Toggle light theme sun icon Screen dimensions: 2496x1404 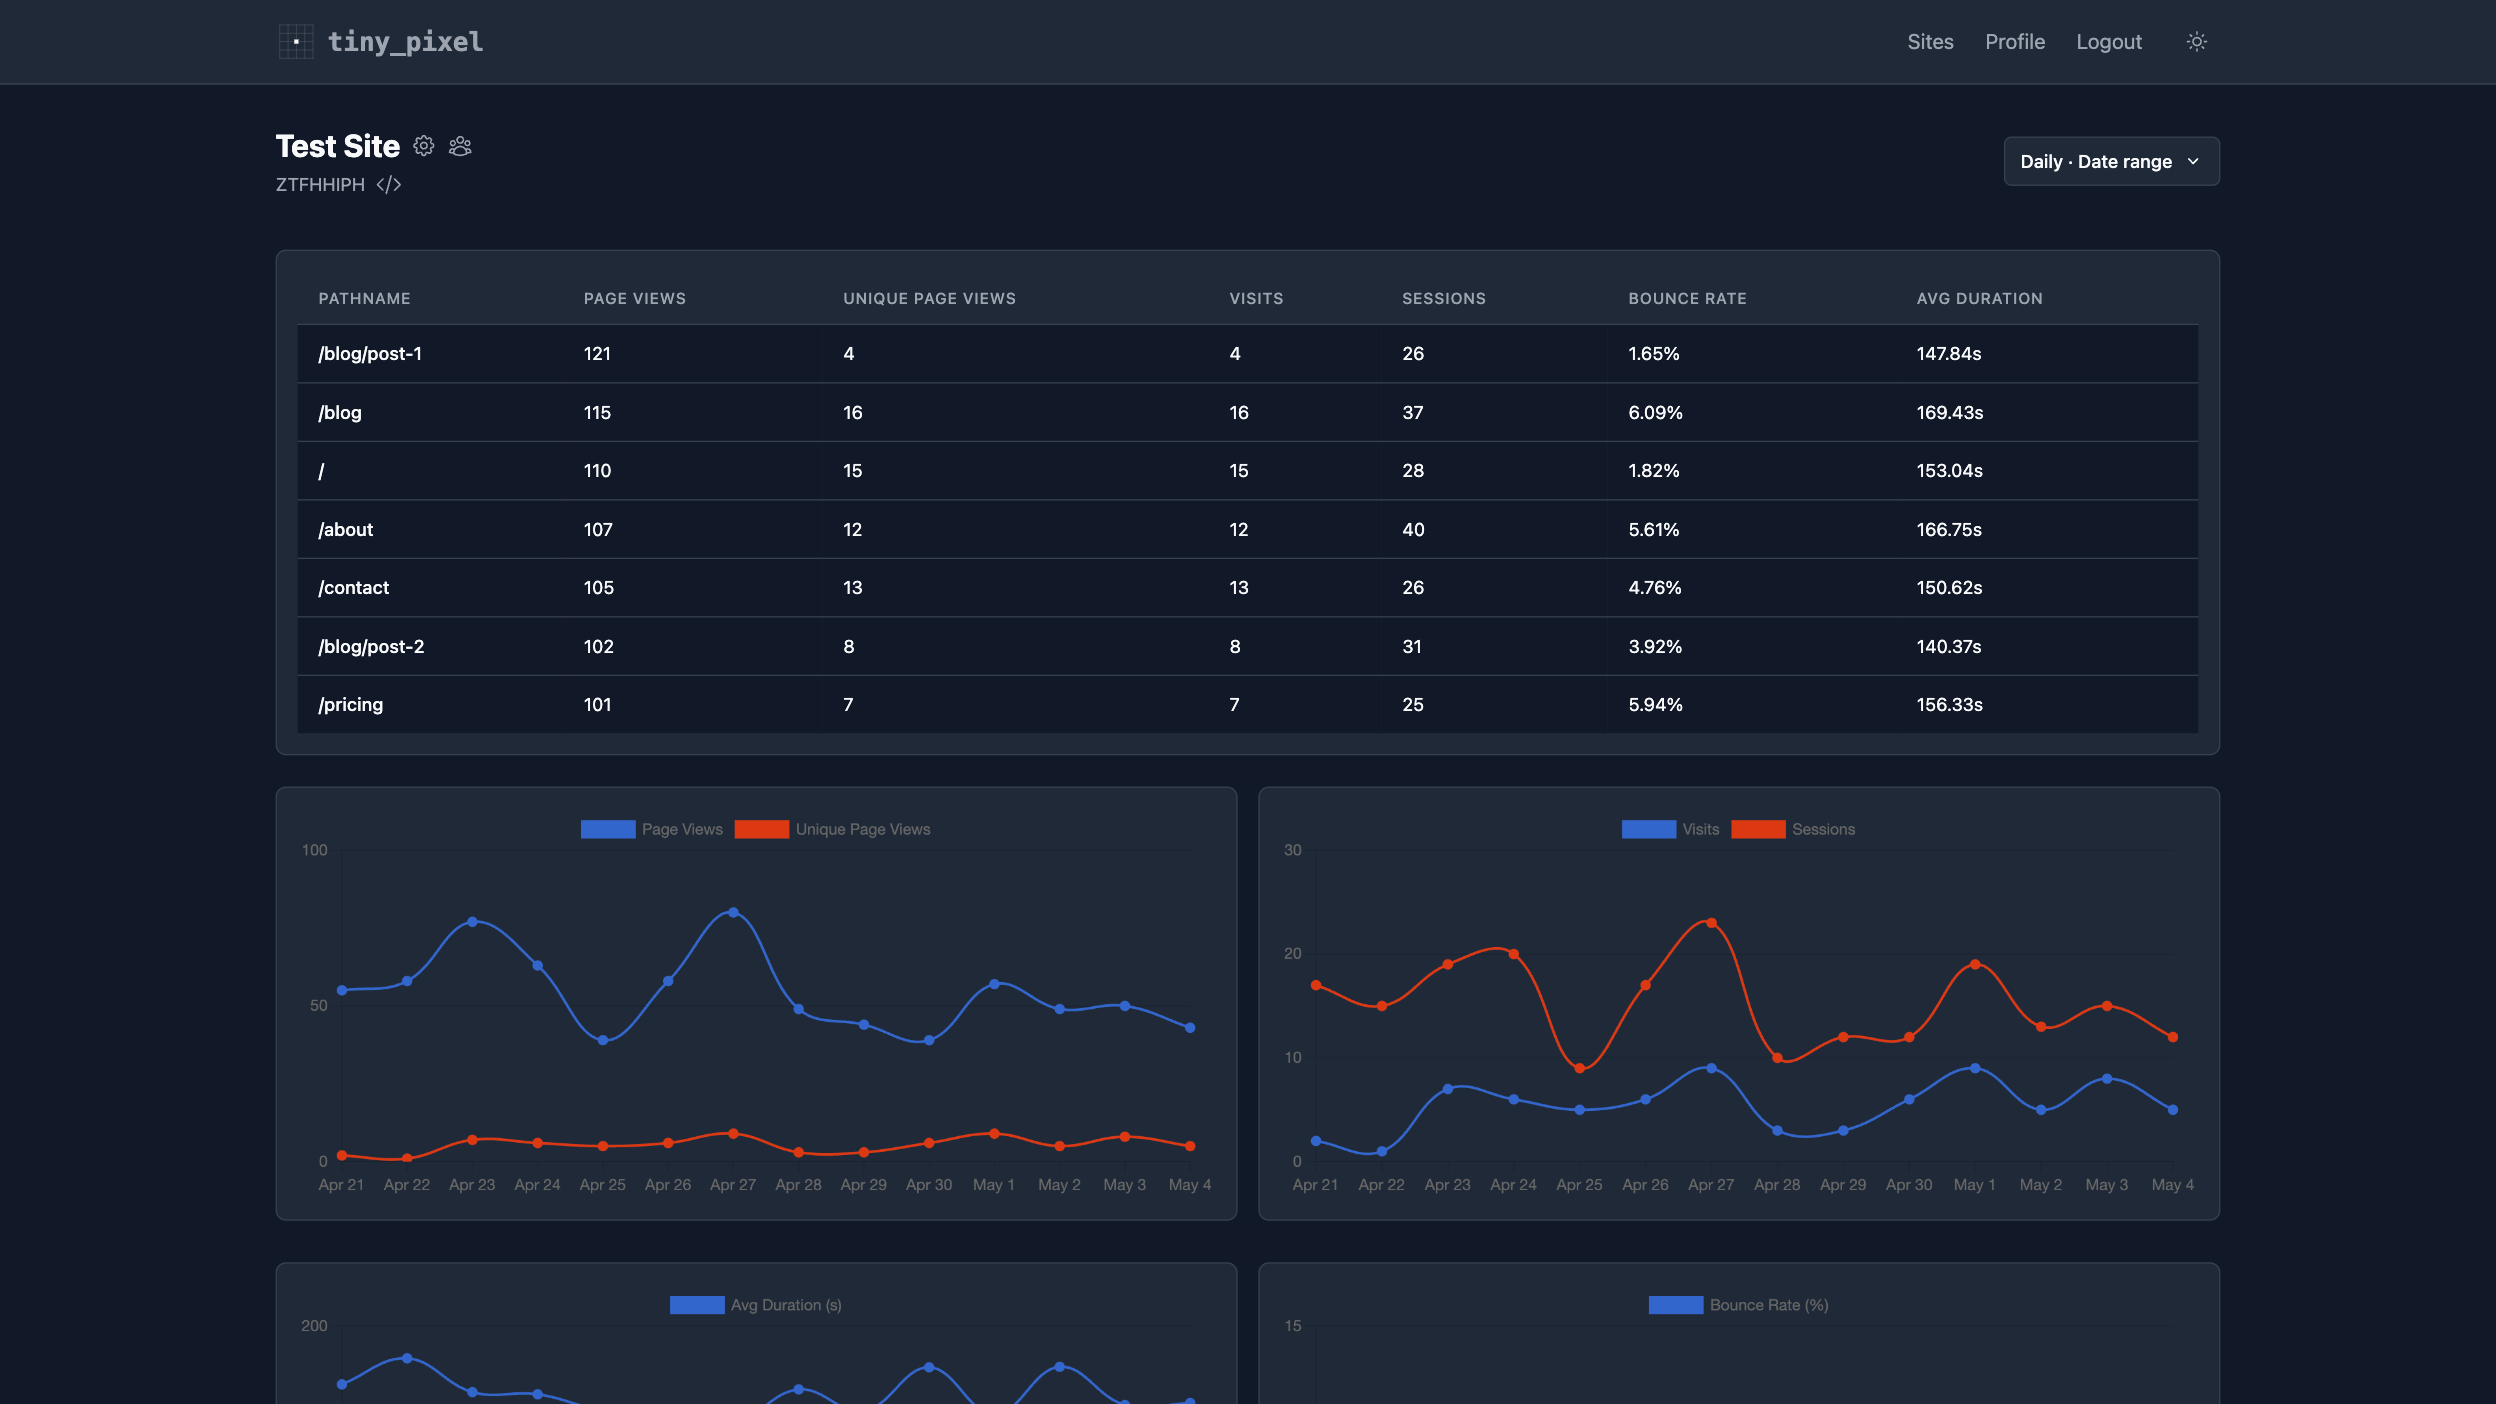[2196, 42]
